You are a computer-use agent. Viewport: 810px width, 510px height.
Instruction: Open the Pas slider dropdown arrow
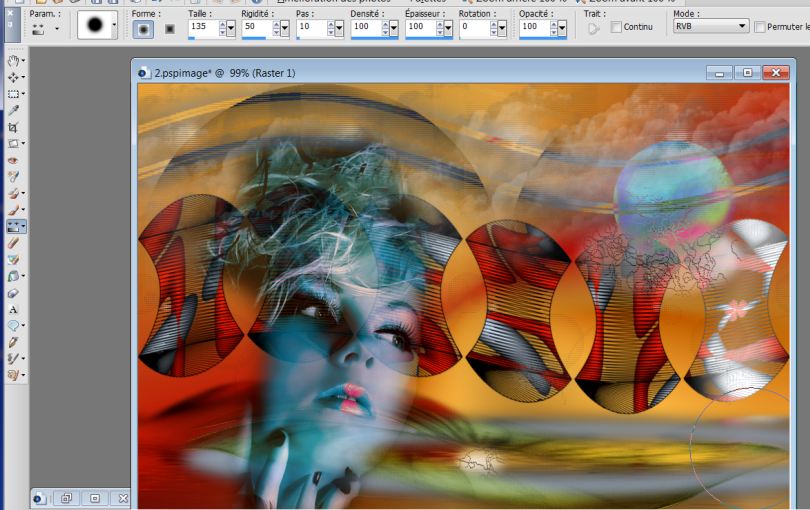click(339, 28)
